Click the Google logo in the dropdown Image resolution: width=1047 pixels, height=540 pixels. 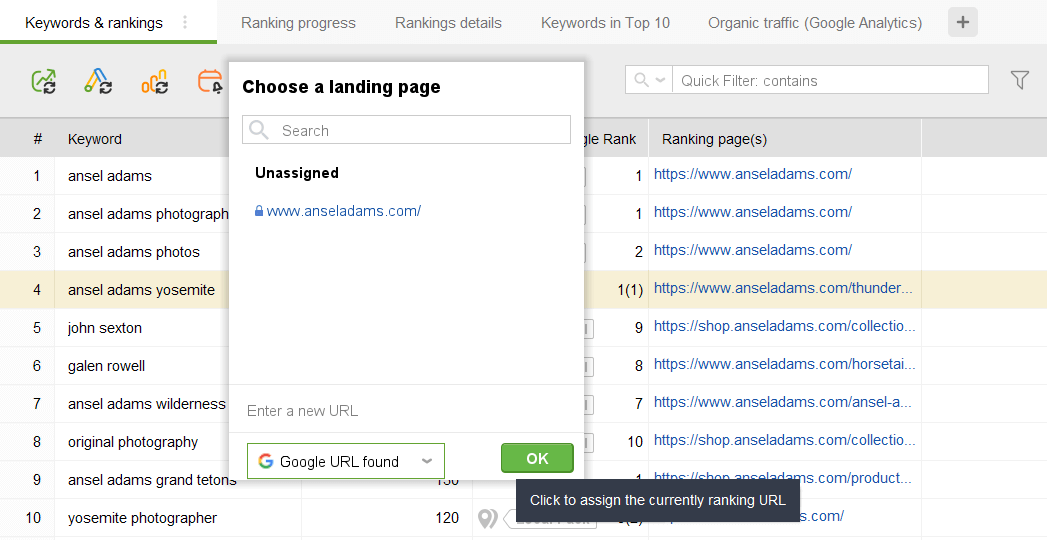pyautogui.click(x=266, y=461)
